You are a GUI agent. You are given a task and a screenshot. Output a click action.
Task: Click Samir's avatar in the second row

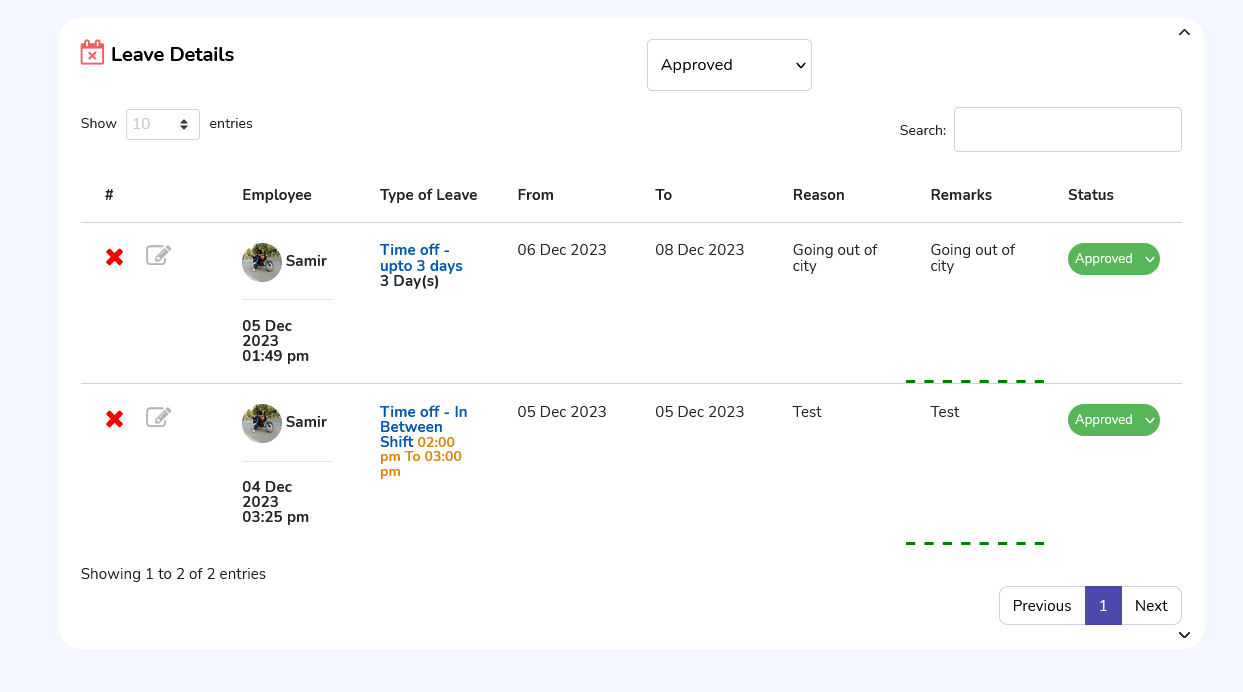(x=262, y=423)
